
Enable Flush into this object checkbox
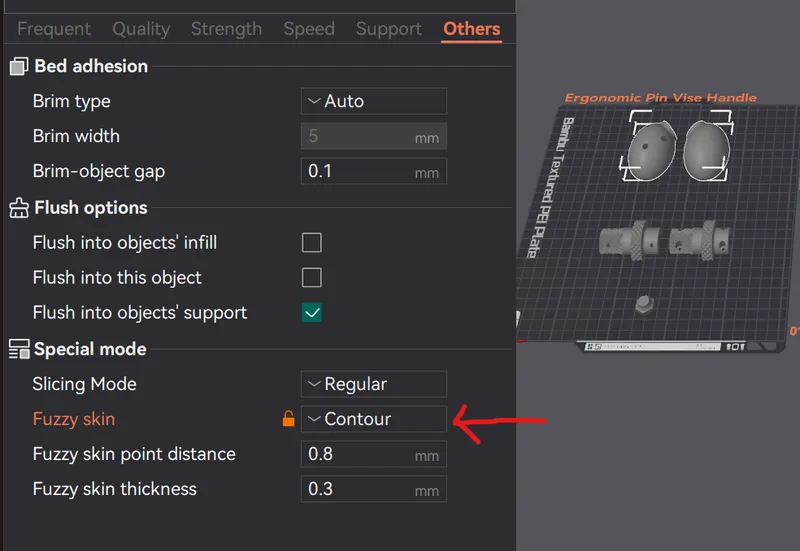312,278
